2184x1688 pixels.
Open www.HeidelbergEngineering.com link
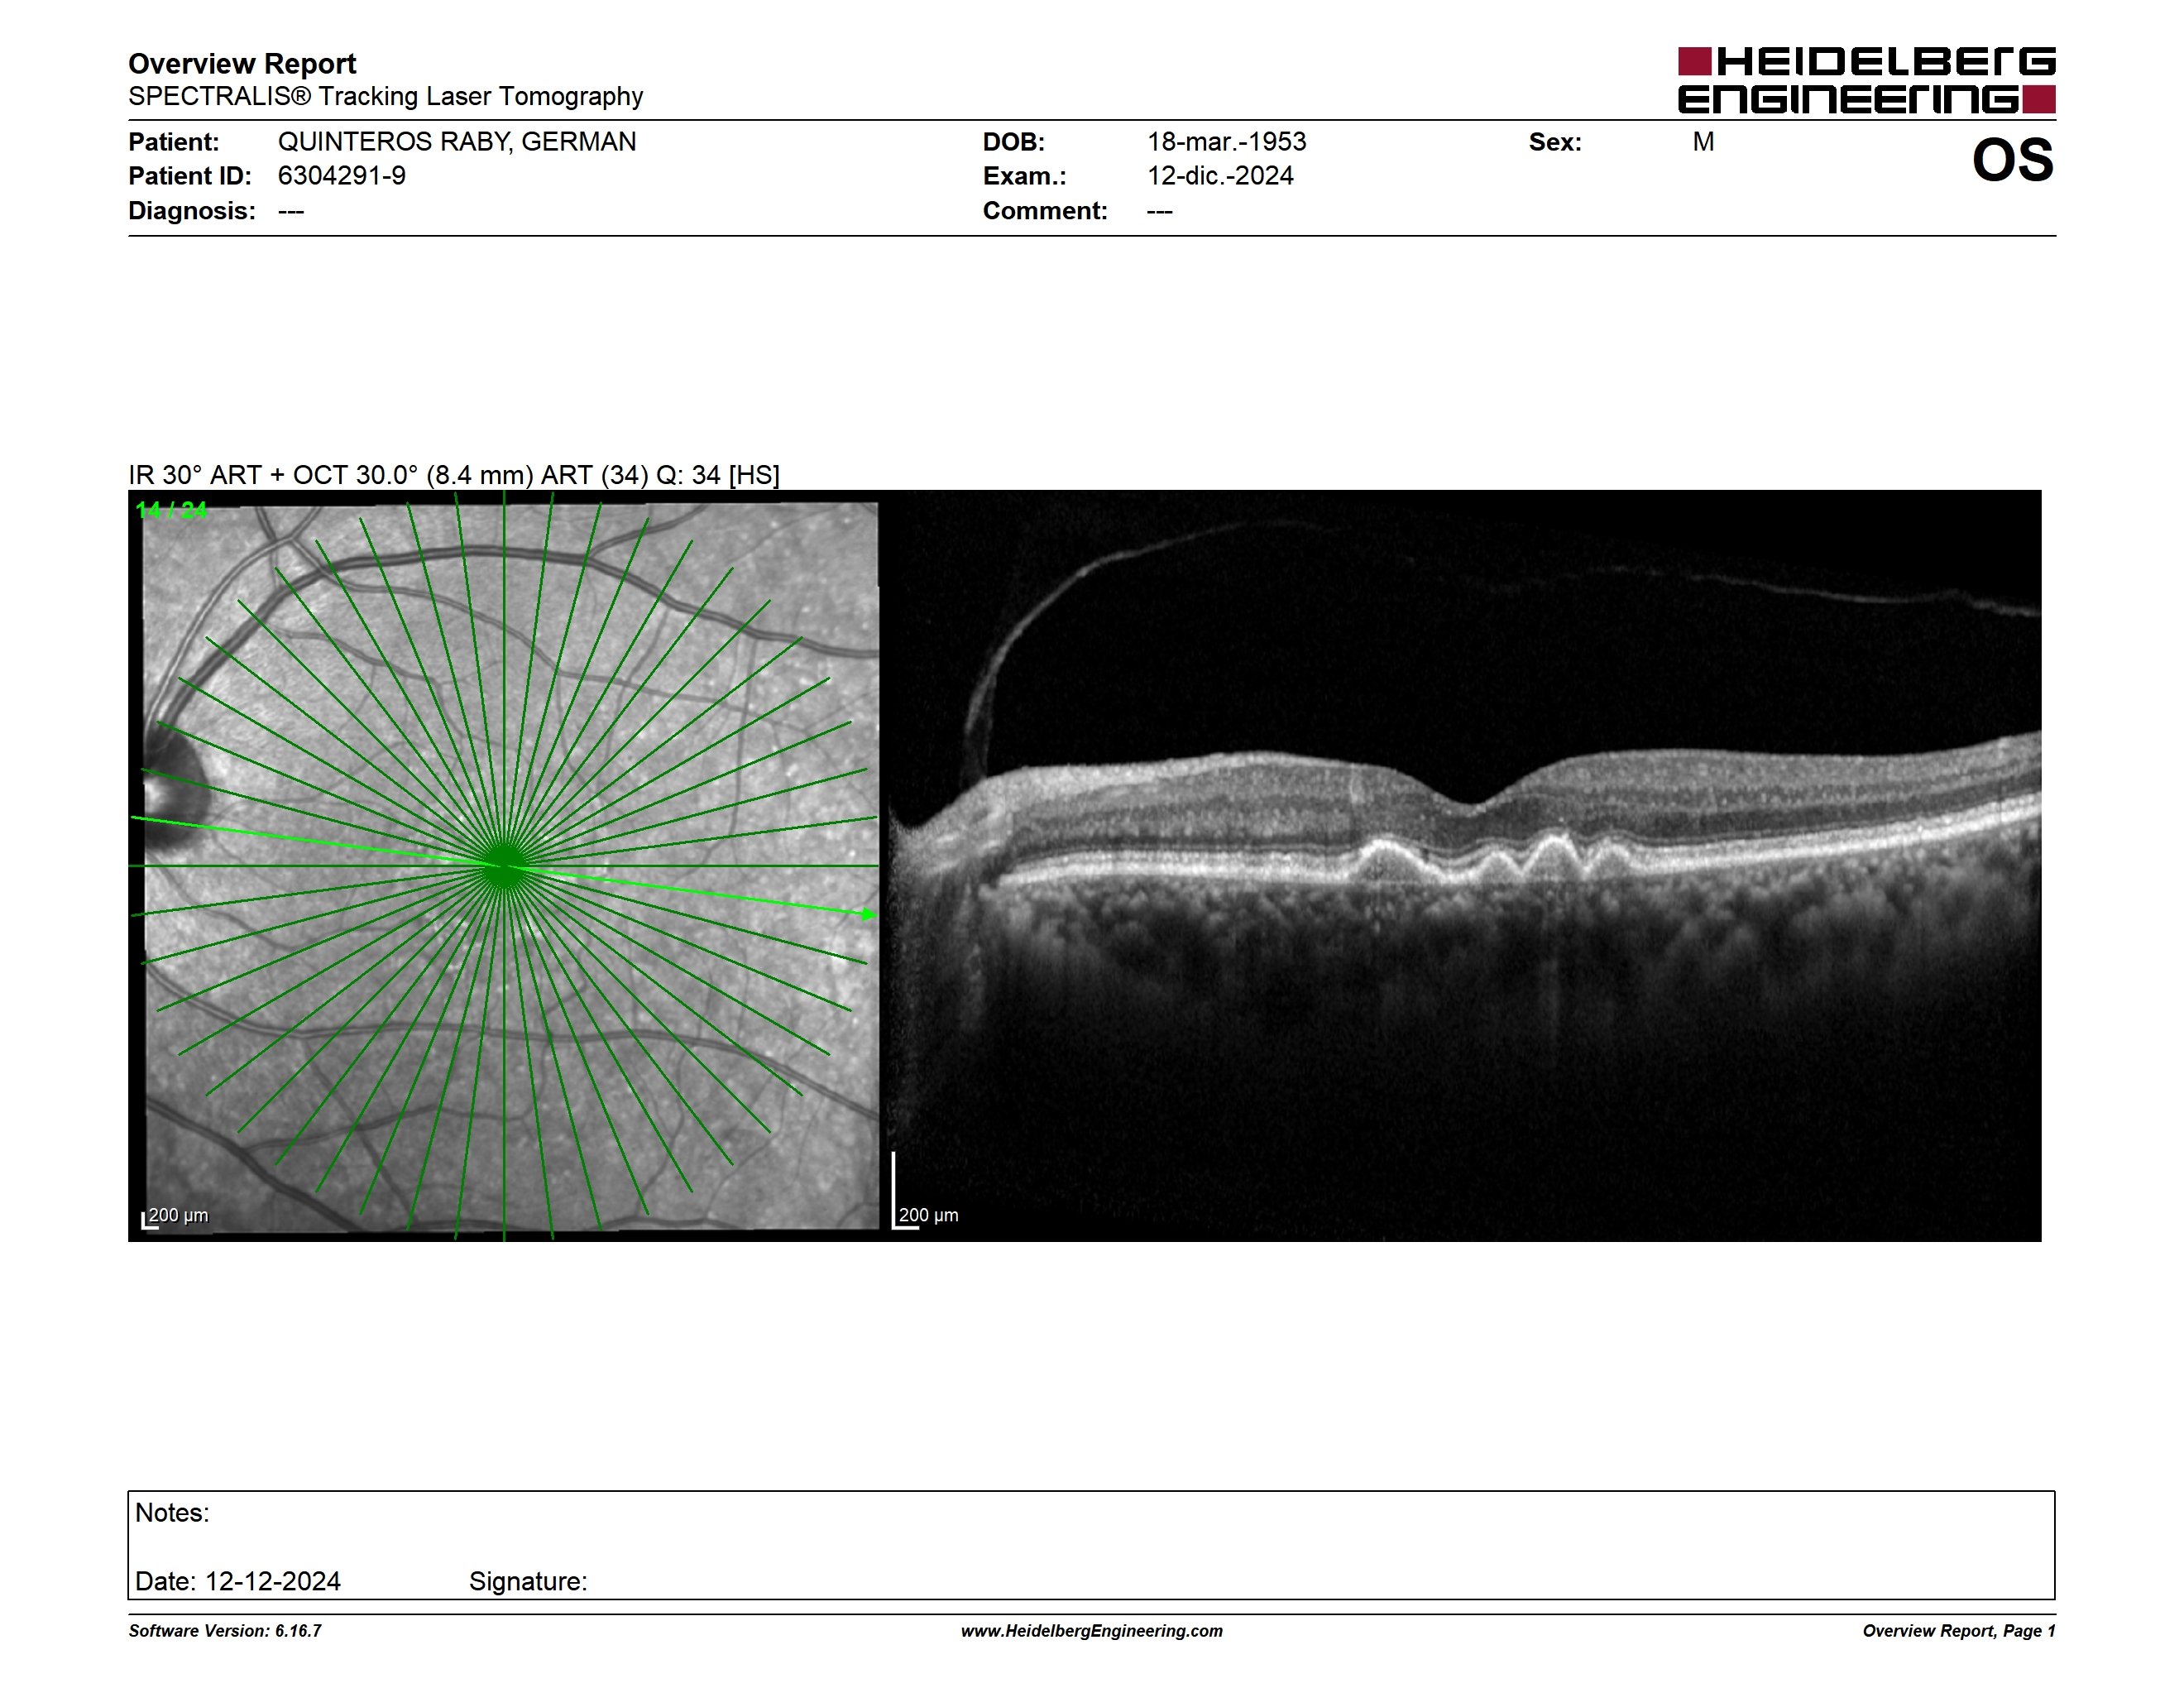(1092, 1631)
